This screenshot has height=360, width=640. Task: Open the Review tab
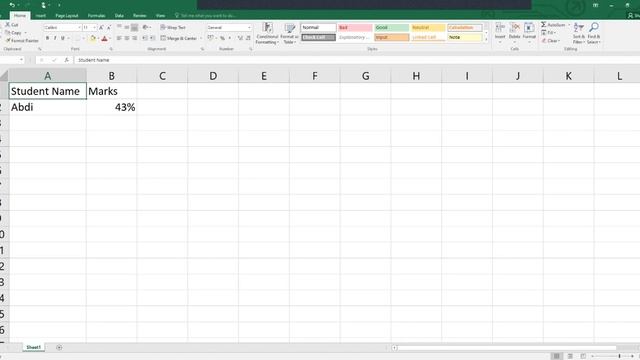pos(140,16)
